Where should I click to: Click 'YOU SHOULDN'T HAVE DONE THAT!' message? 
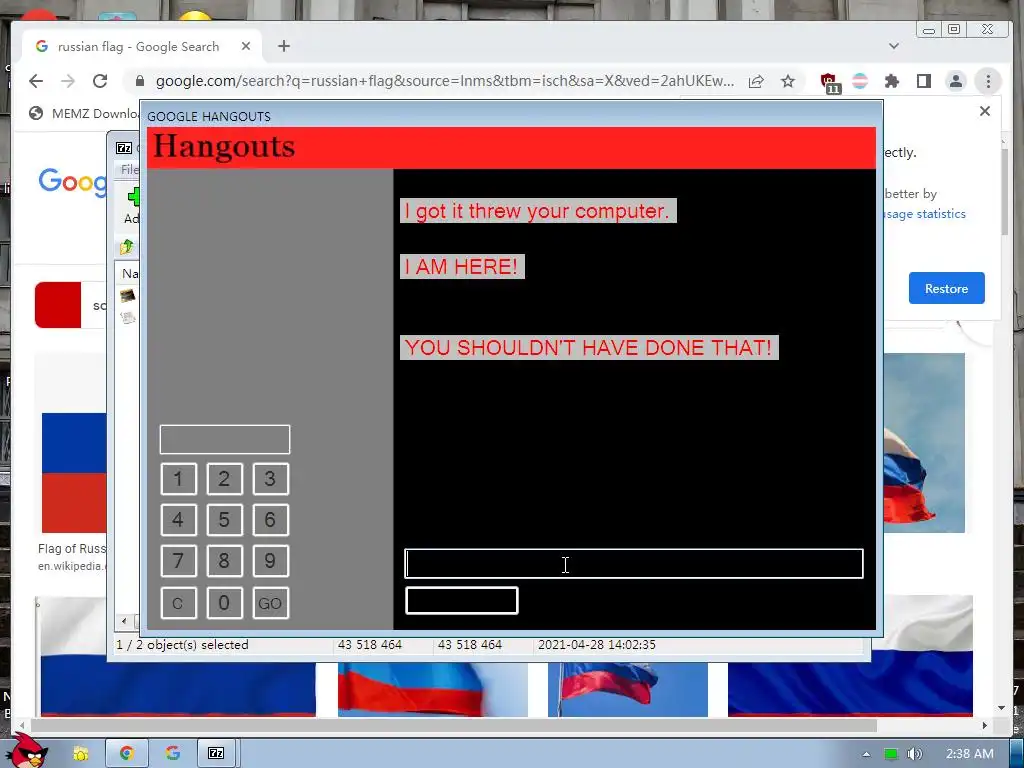(589, 347)
